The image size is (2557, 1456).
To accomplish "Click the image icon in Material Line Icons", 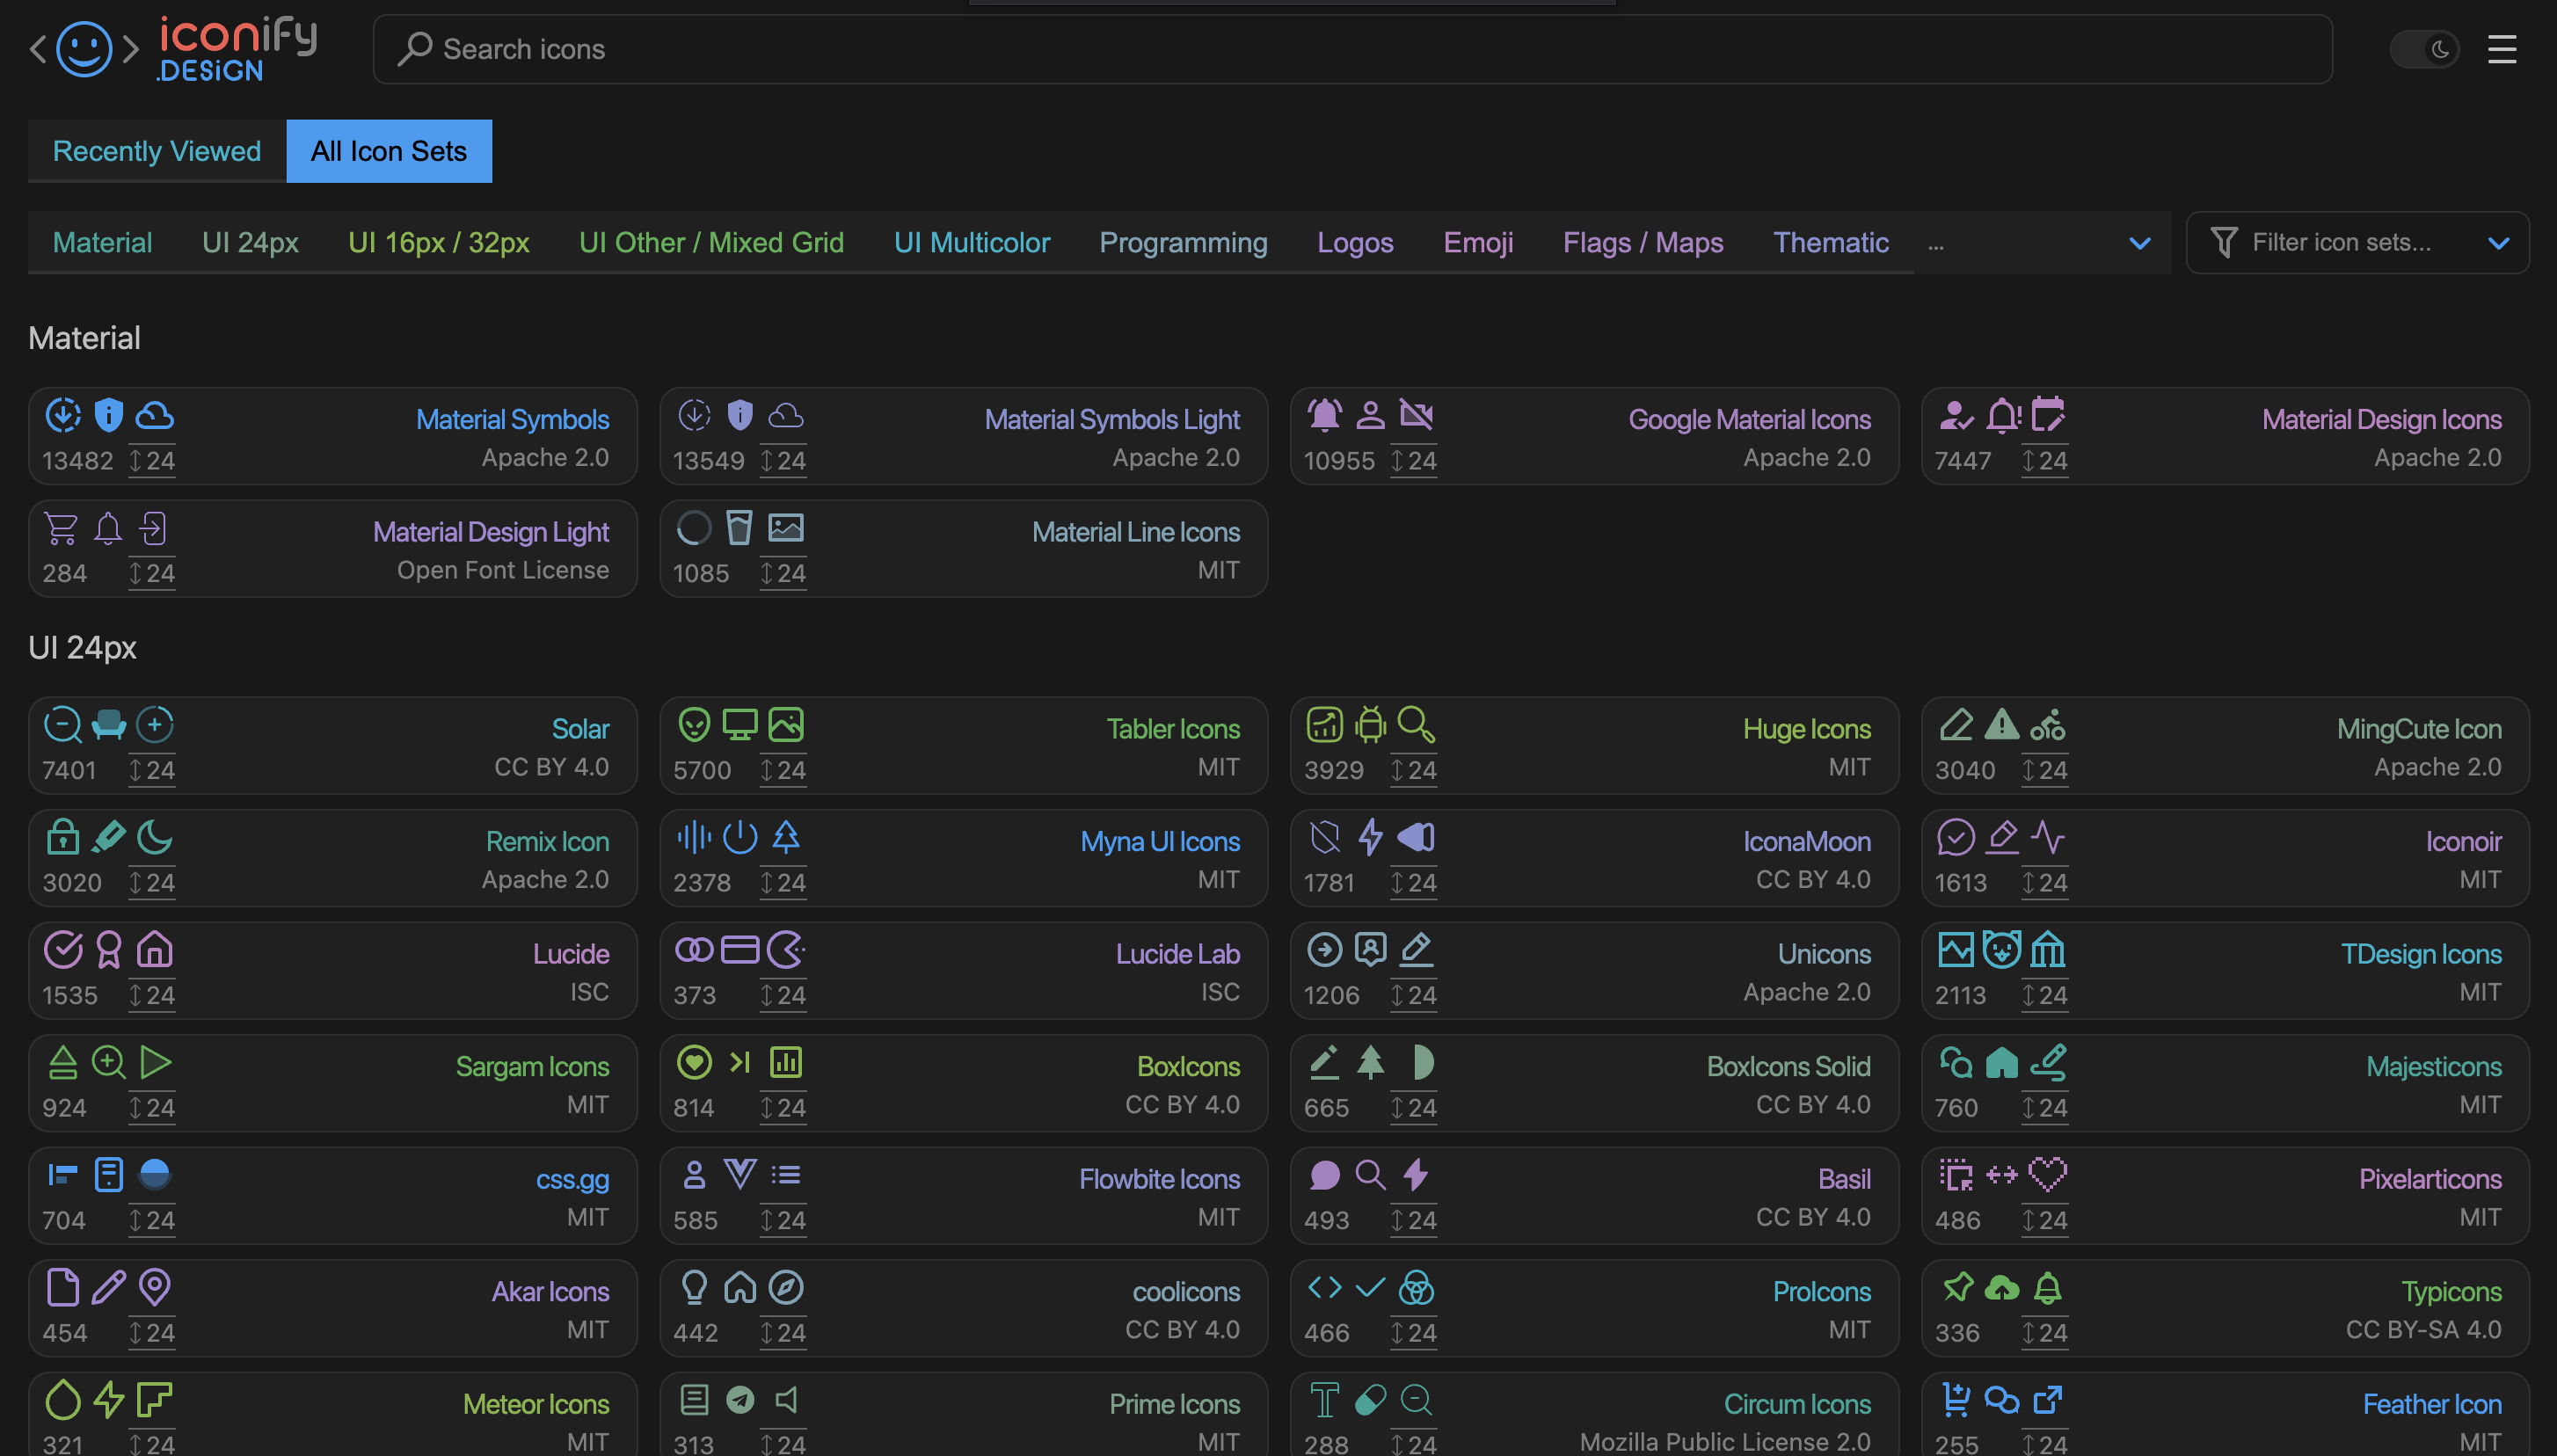I will pyautogui.click(x=786, y=528).
